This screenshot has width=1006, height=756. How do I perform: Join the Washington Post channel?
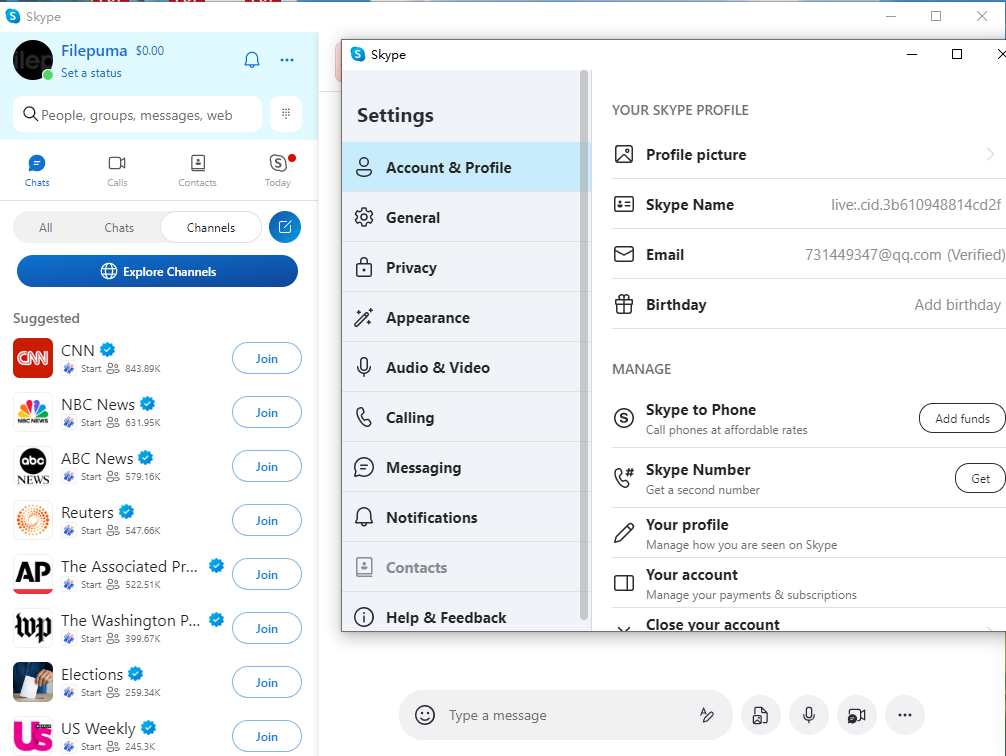267,628
